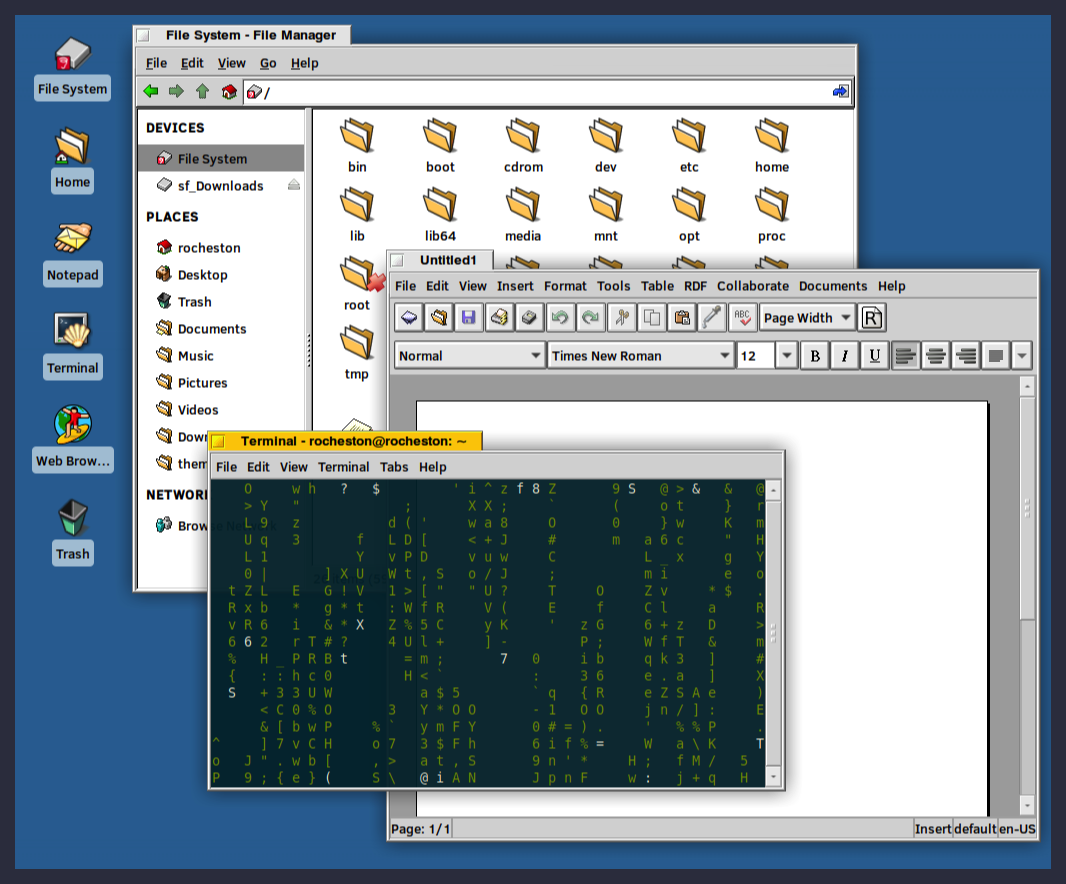Screen dimensions: 1066x884
Task: Open the Times New Roman font dropdown
Action: pos(640,356)
